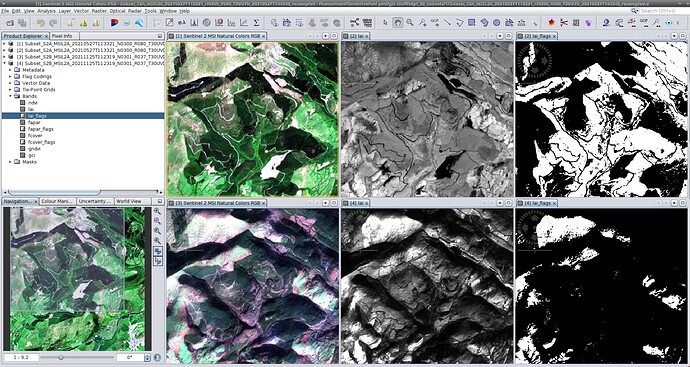Open the Raster menu
The image size is (690, 367).
point(99,11)
